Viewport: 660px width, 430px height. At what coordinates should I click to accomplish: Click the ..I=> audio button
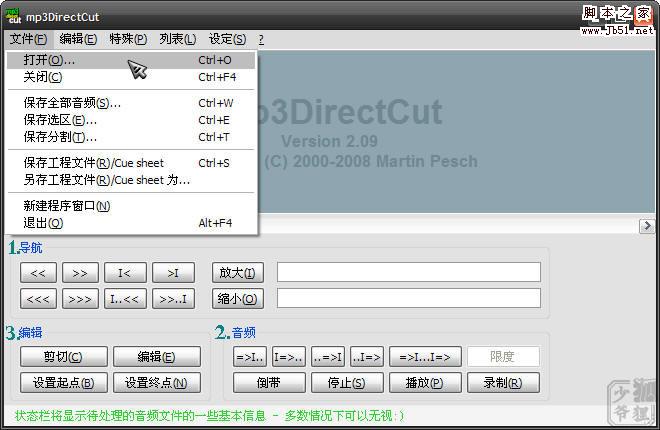(367, 357)
